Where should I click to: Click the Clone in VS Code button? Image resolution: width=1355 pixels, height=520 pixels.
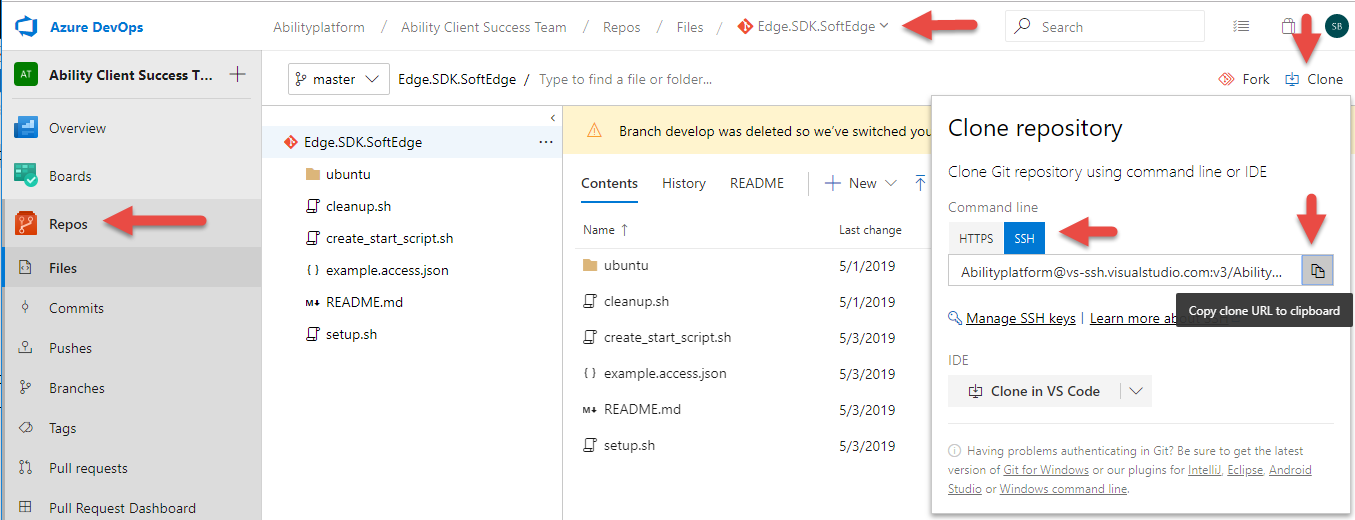pyautogui.click(x=1034, y=391)
